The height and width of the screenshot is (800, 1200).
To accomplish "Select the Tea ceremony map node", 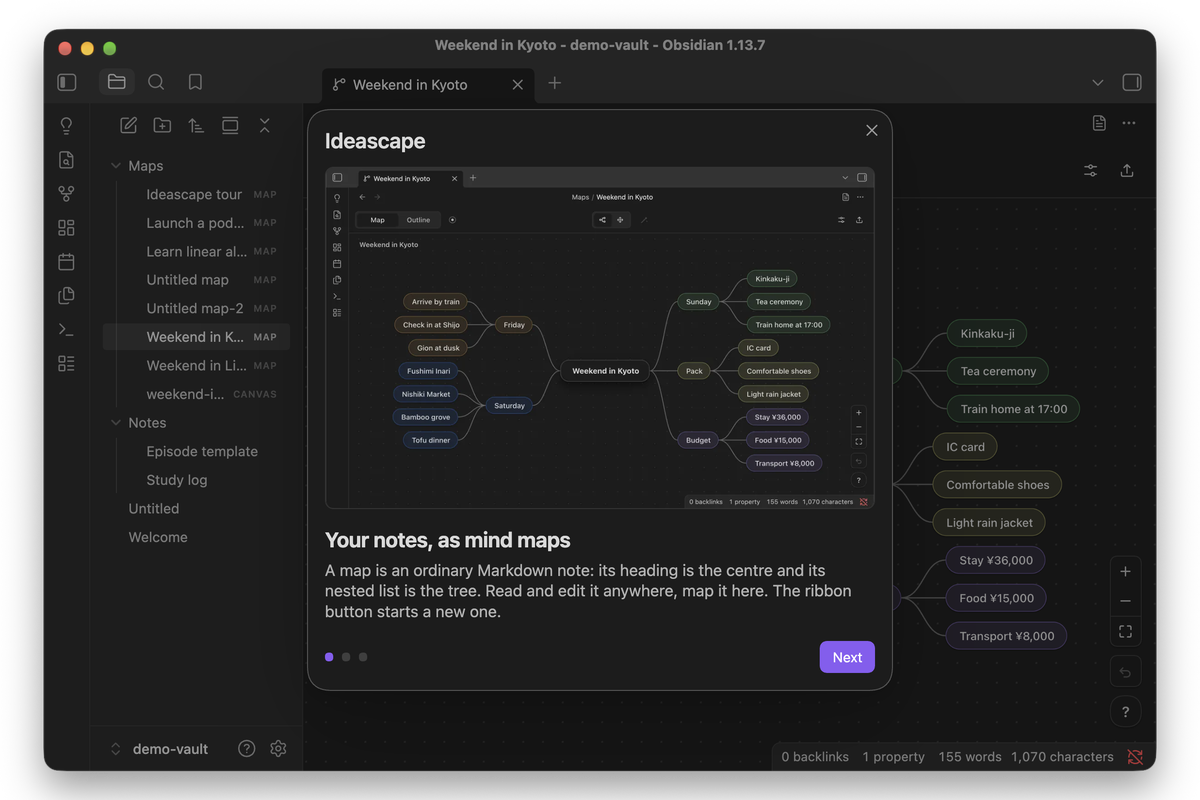I will pos(998,371).
